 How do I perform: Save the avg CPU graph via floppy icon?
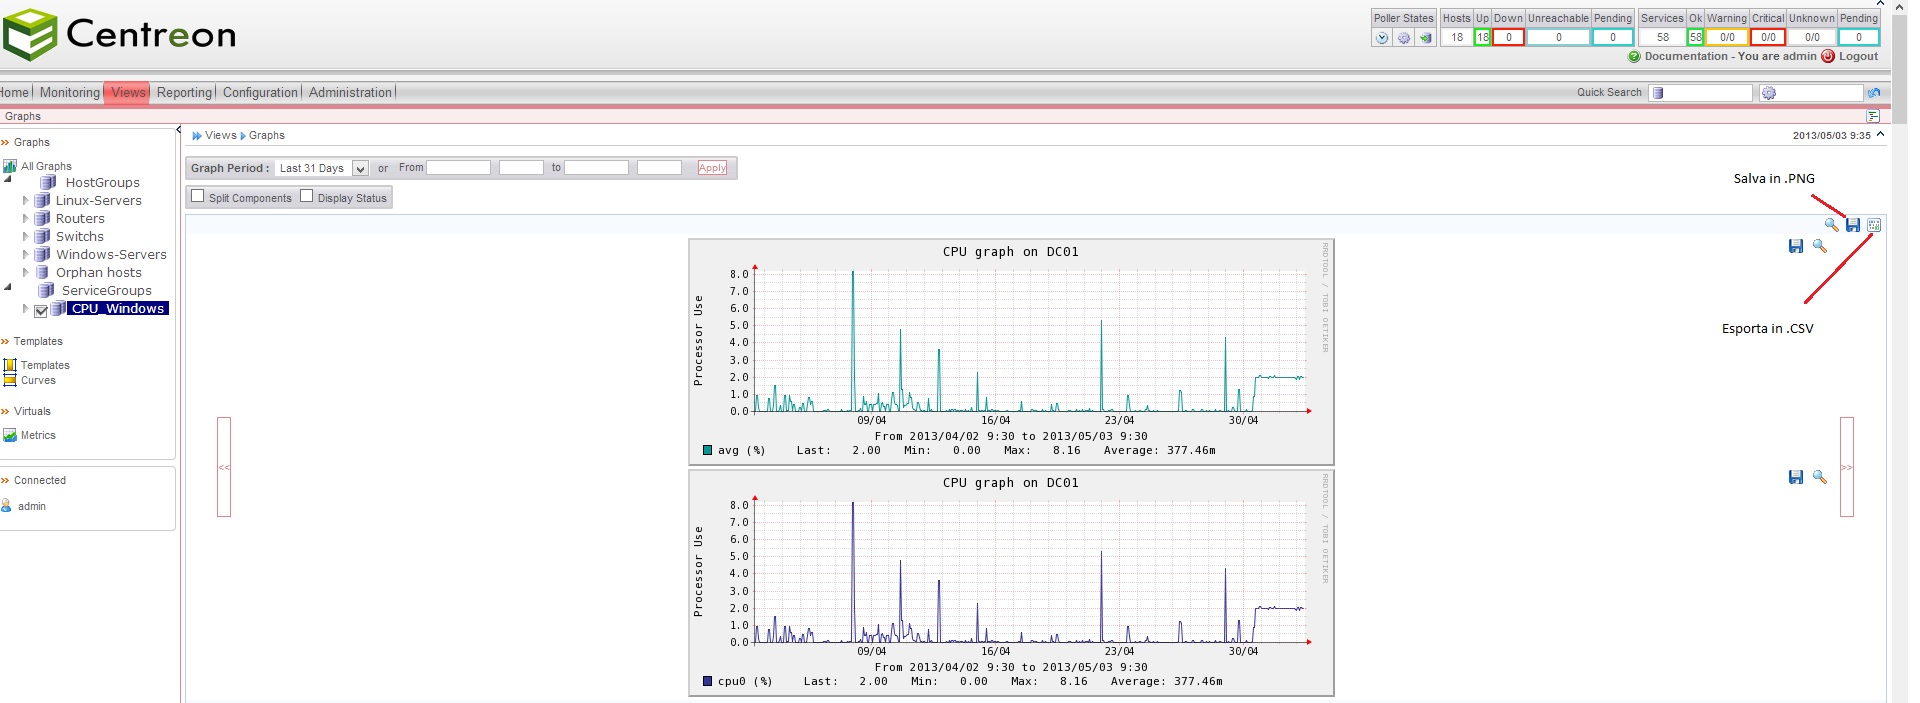click(x=1796, y=246)
